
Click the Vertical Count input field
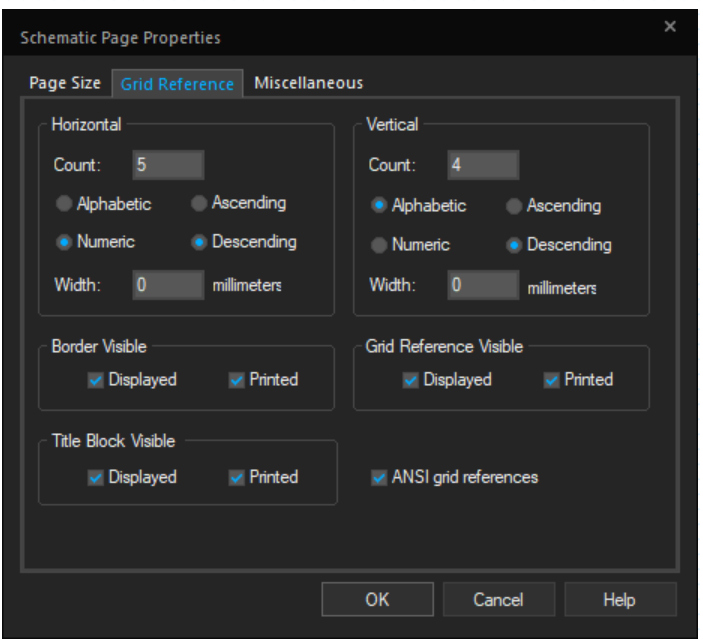click(x=482, y=165)
